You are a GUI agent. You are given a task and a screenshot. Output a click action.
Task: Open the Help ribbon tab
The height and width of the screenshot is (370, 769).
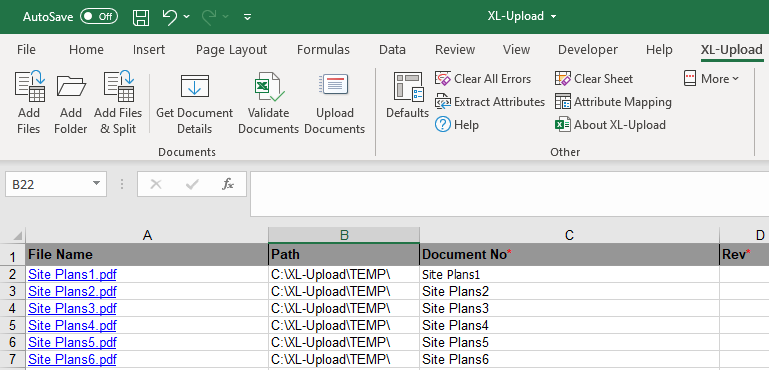659,50
